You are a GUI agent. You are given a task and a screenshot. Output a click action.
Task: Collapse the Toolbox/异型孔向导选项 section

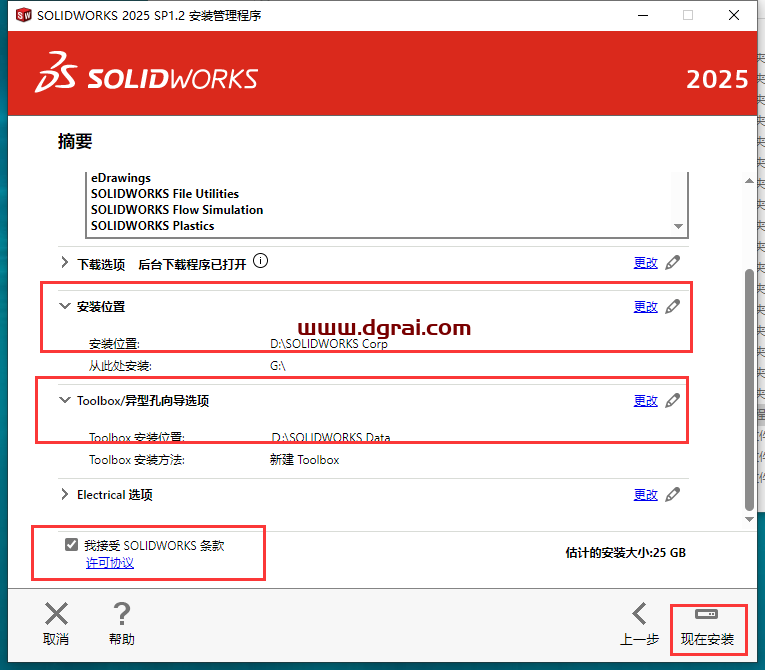[x=64, y=400]
